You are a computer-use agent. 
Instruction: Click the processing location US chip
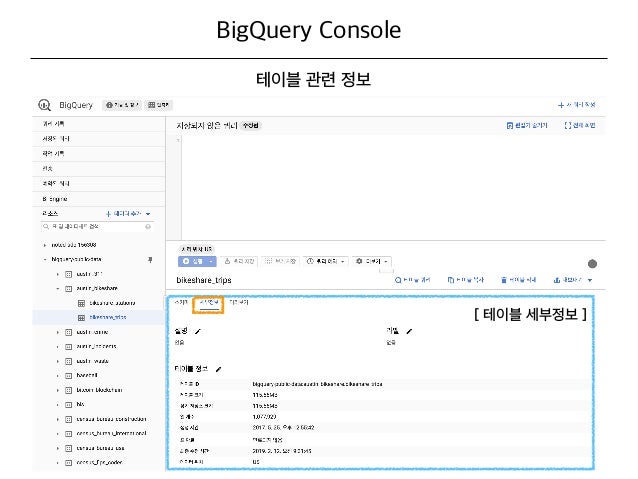point(197,249)
